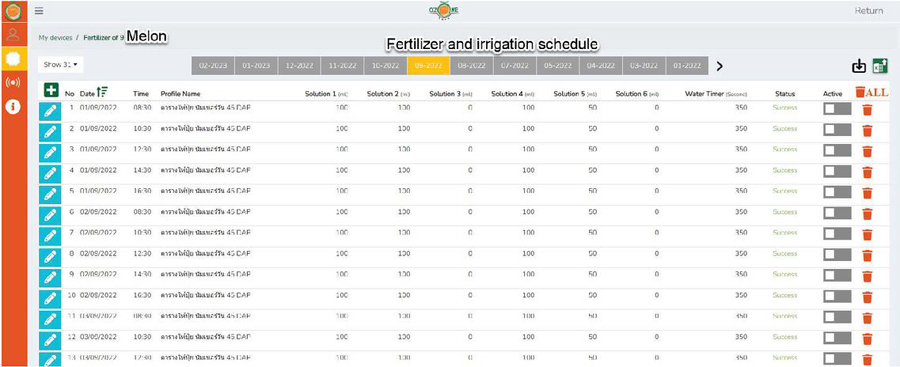The width and height of the screenshot is (900, 367).
Task: Toggle the Active switch for row 2
Action: [837, 130]
